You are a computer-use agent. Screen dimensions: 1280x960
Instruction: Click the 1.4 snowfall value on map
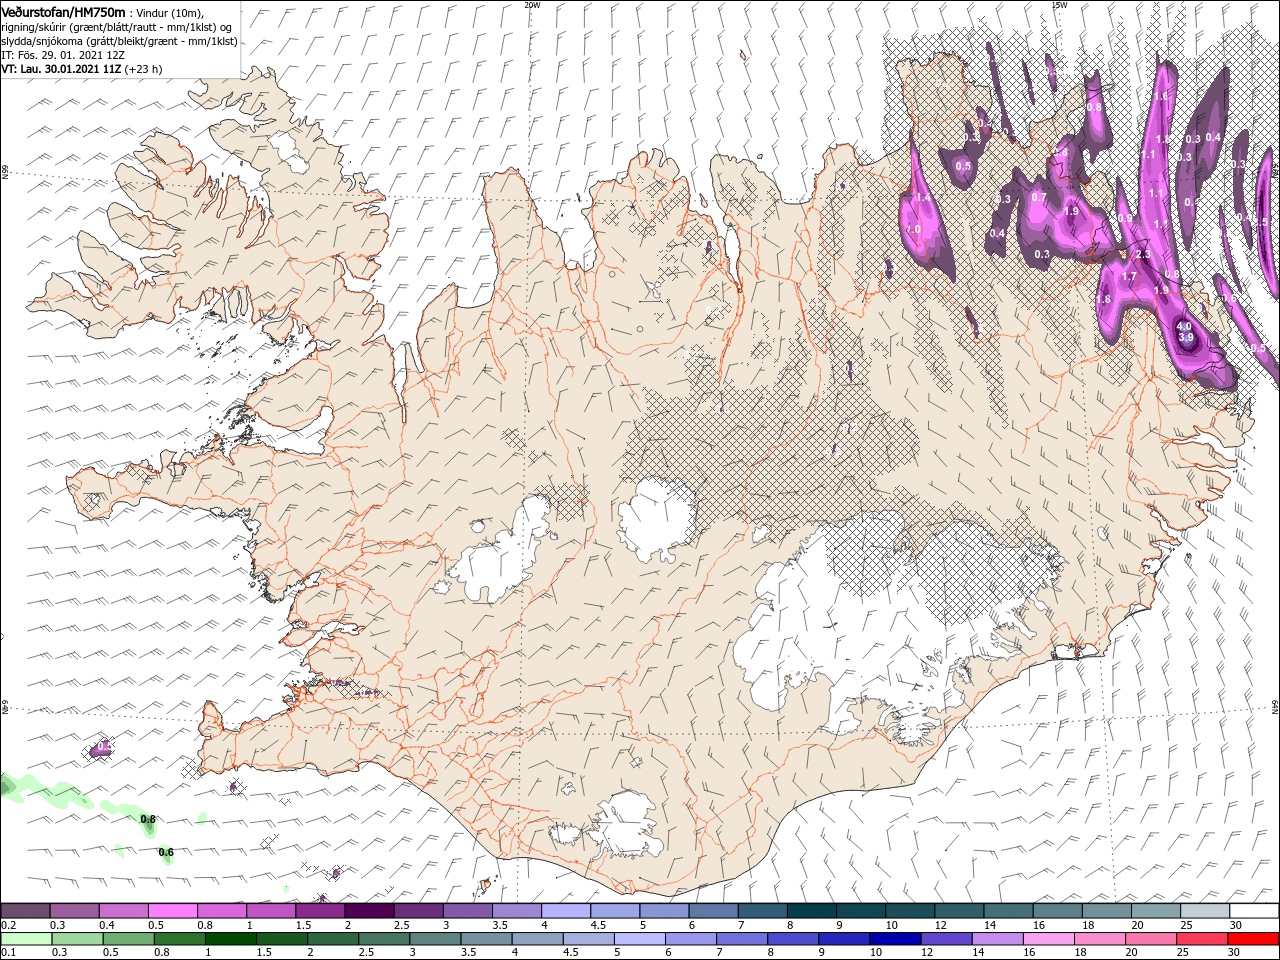pos(923,198)
